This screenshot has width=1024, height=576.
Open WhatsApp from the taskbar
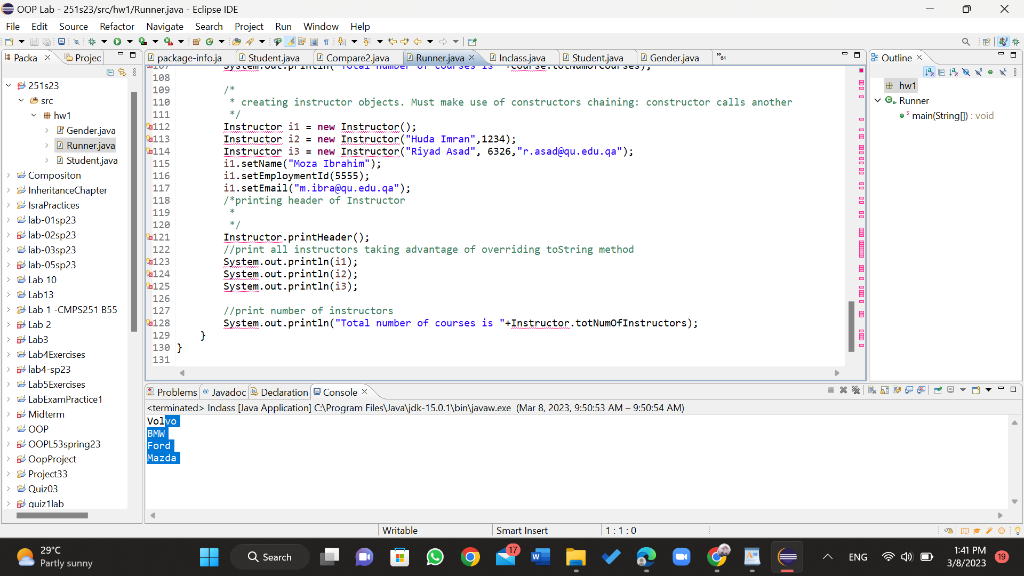[435, 557]
